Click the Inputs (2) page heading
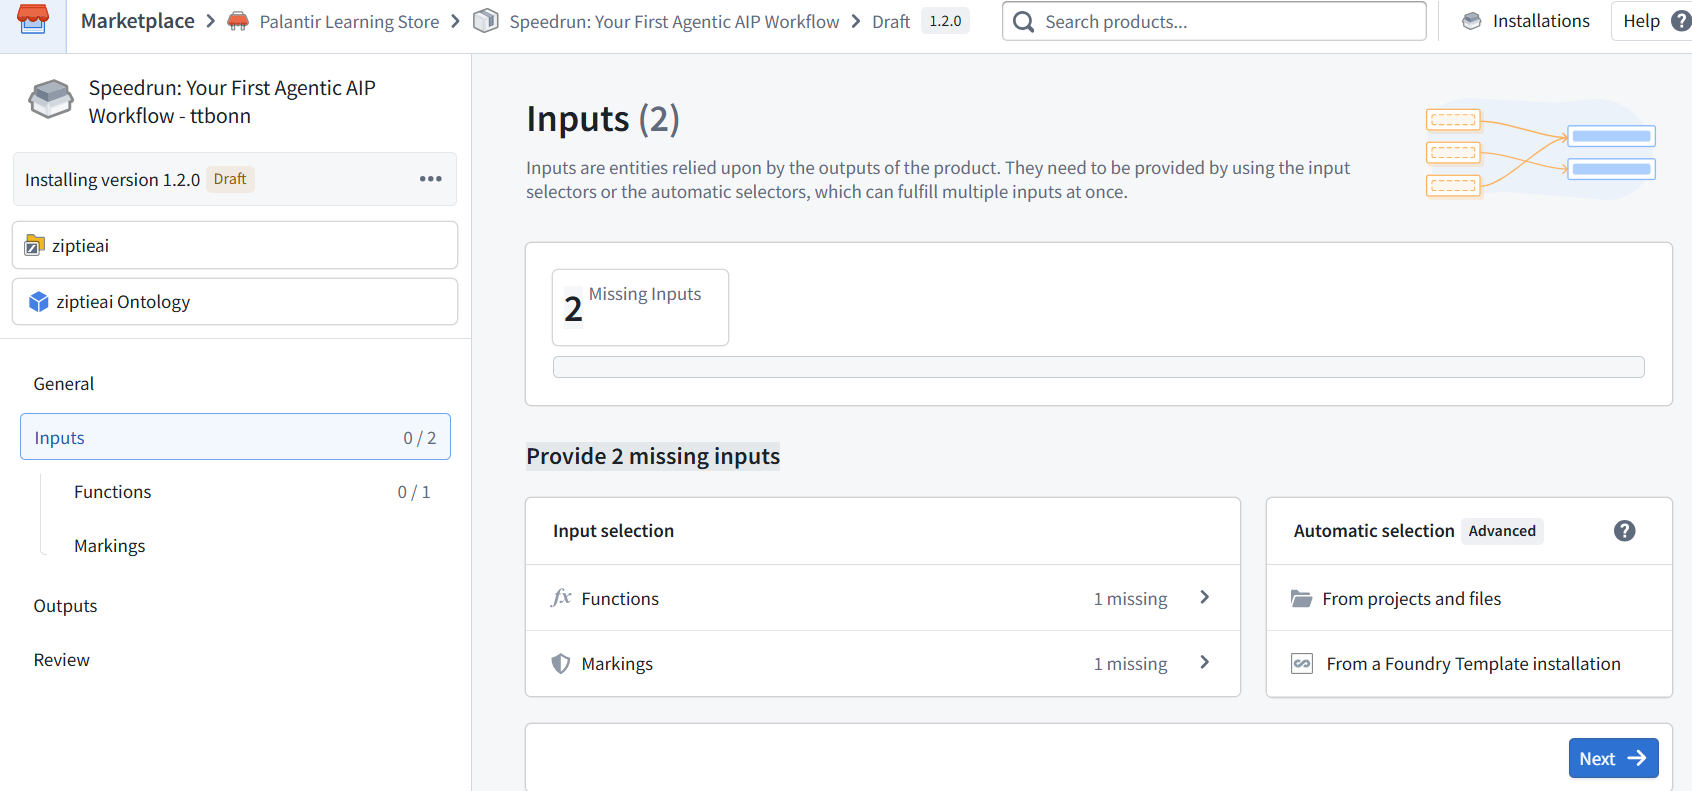The height and width of the screenshot is (791, 1692). [603, 119]
